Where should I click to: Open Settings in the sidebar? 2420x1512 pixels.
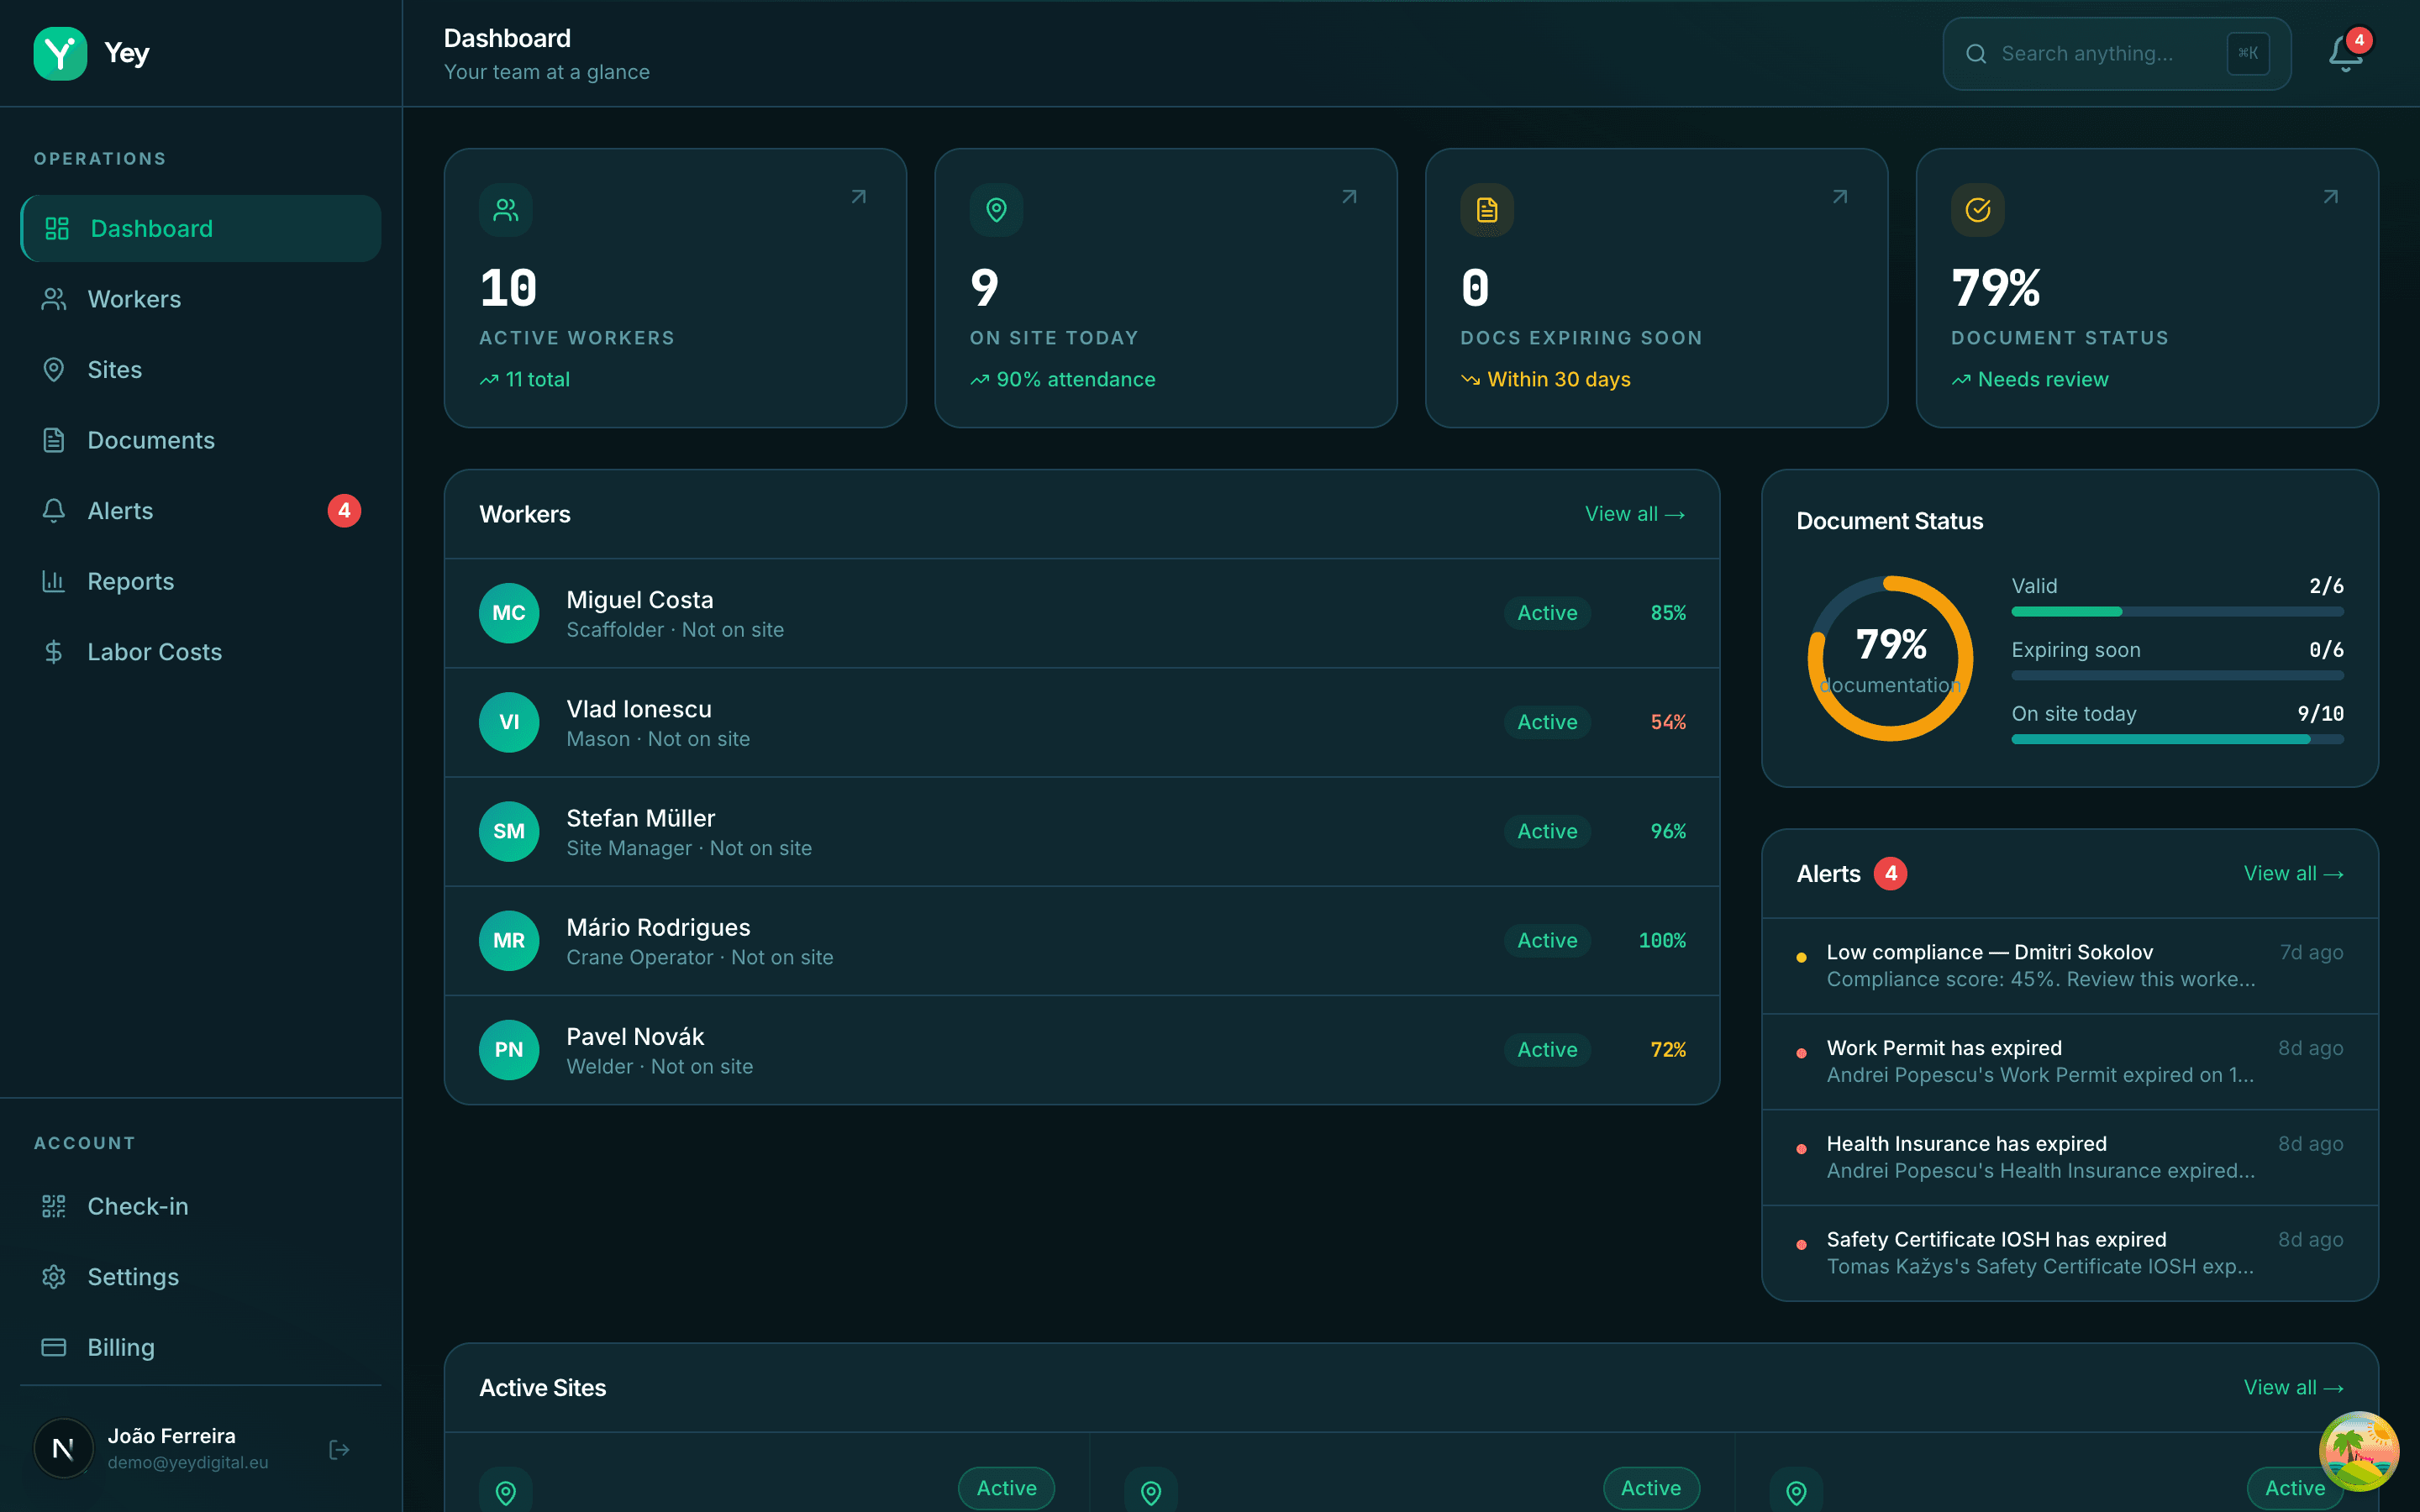(x=201, y=1277)
